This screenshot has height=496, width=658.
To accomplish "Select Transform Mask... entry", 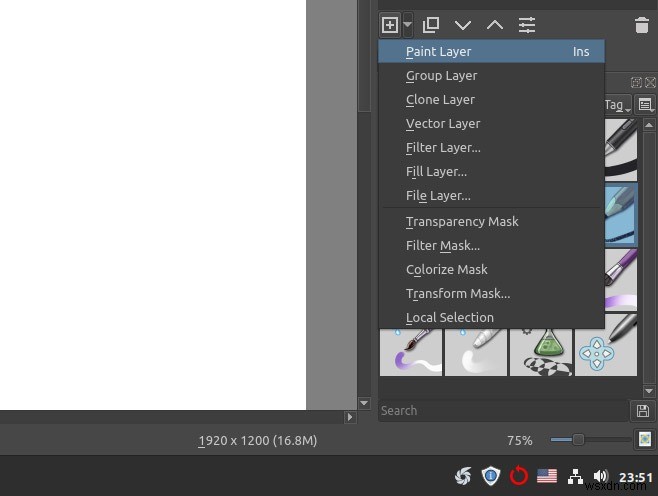I will pyautogui.click(x=491, y=293).
